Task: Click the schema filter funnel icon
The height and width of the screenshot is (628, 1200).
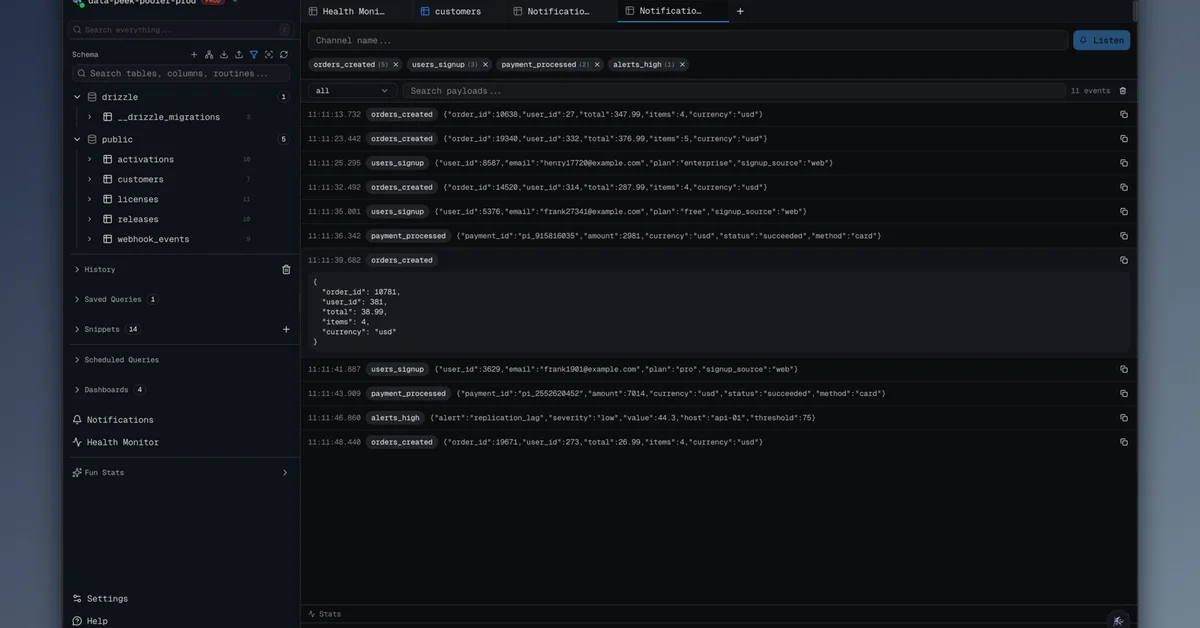Action: click(x=254, y=55)
